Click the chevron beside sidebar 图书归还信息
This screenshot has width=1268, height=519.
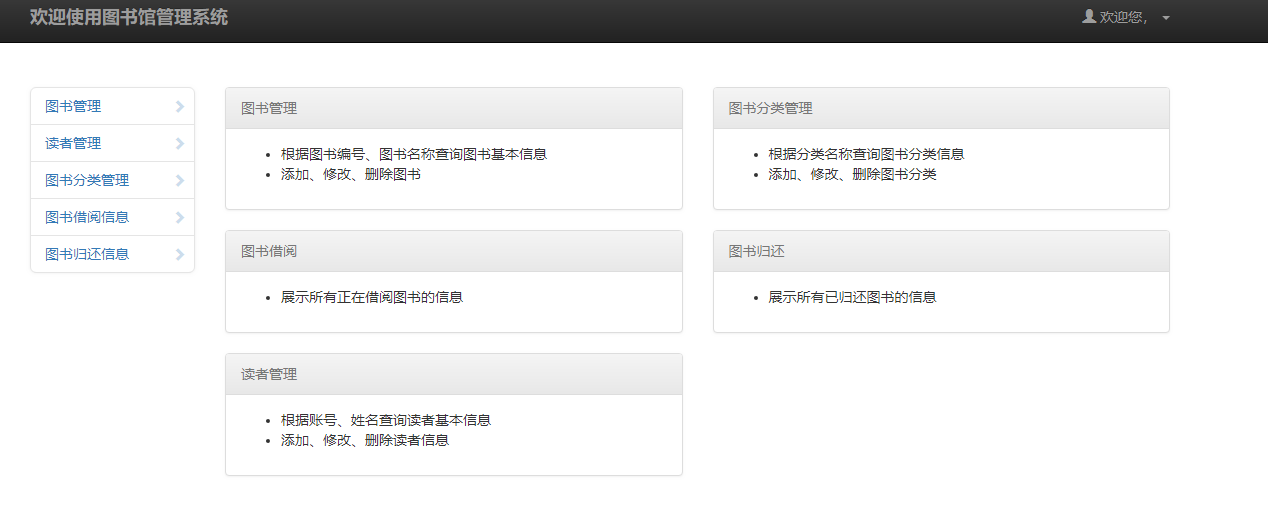(x=179, y=255)
